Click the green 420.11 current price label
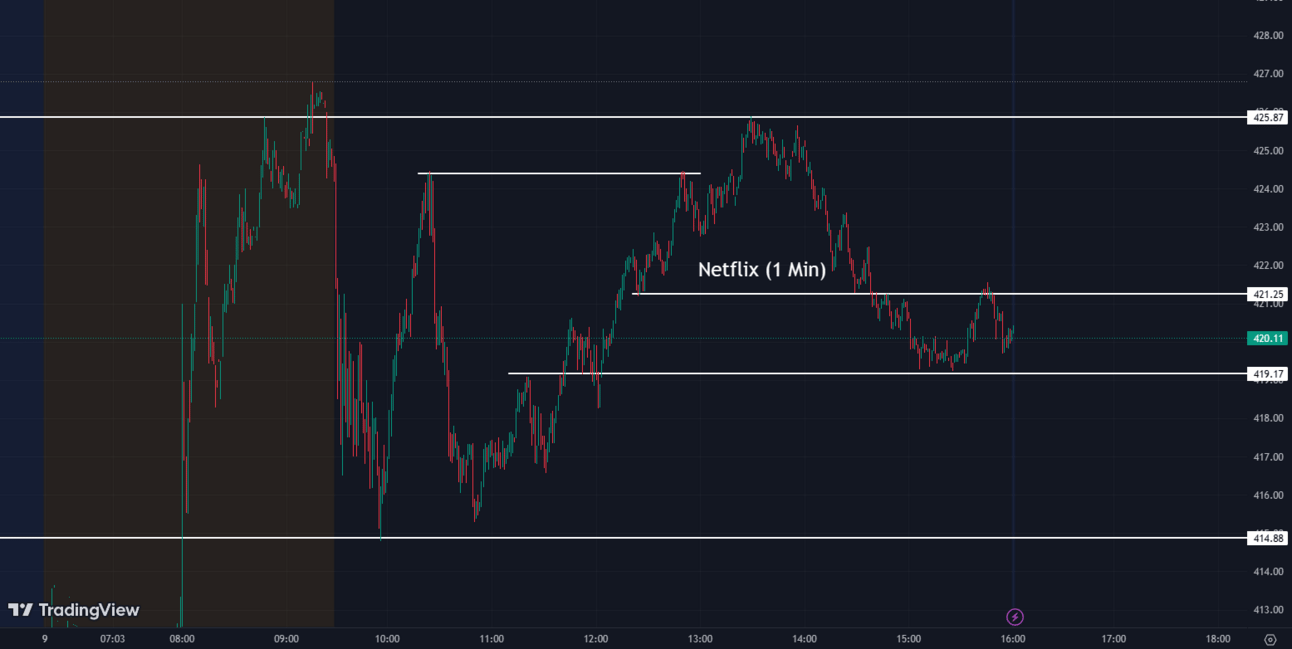Viewport: 1292px width, 649px height. click(x=1268, y=338)
